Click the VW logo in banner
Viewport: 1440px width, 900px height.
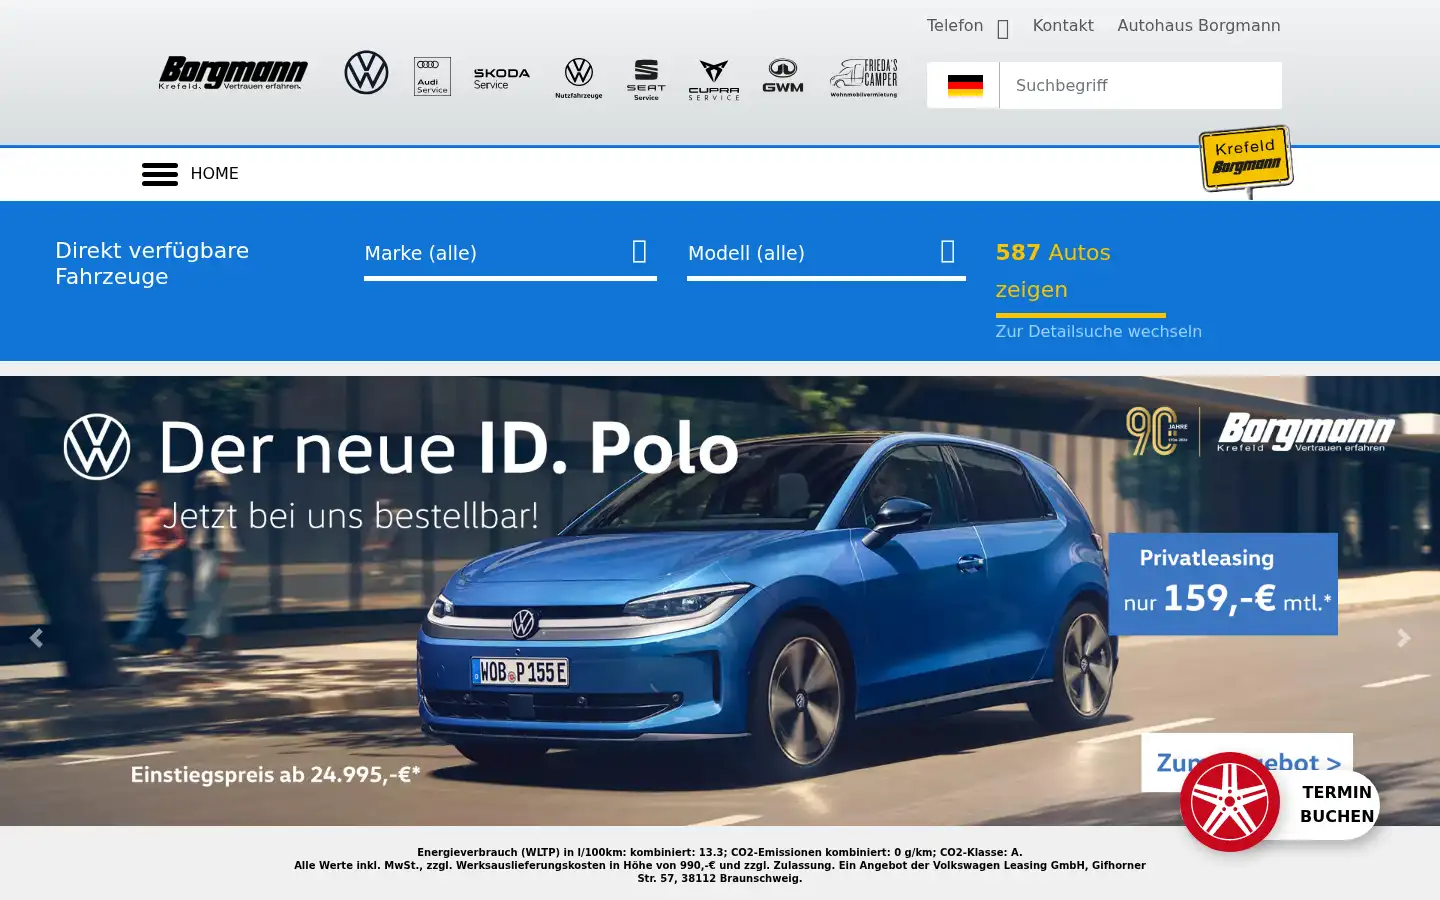click(x=97, y=447)
